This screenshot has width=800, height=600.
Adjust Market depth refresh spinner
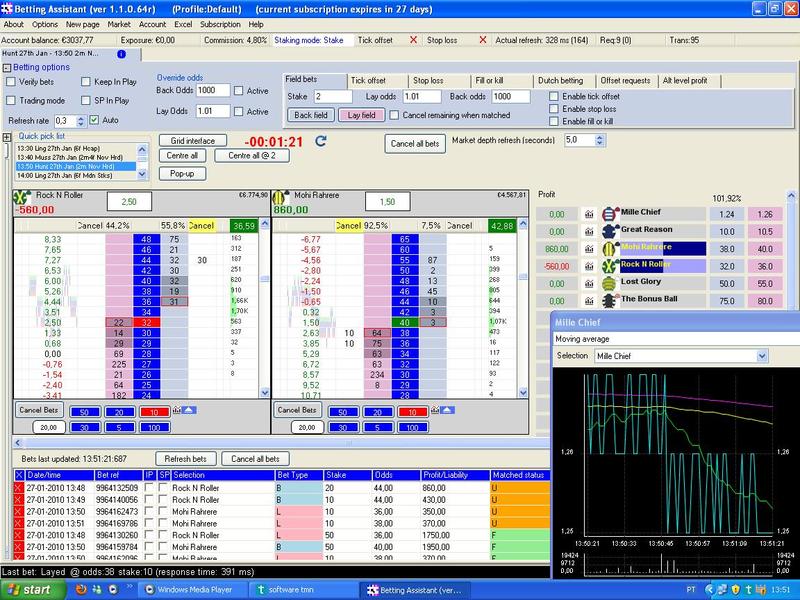click(x=600, y=140)
